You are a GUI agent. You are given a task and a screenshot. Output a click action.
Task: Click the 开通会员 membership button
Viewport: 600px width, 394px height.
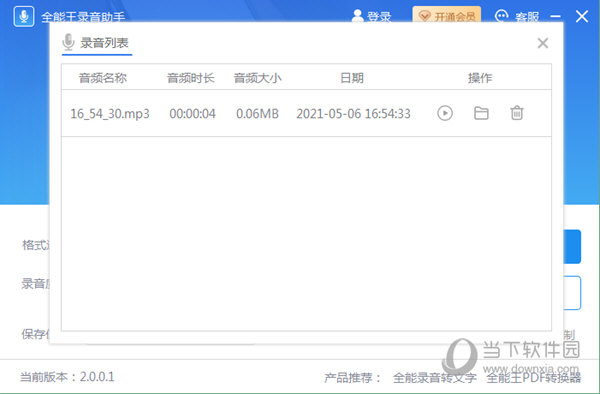point(447,15)
